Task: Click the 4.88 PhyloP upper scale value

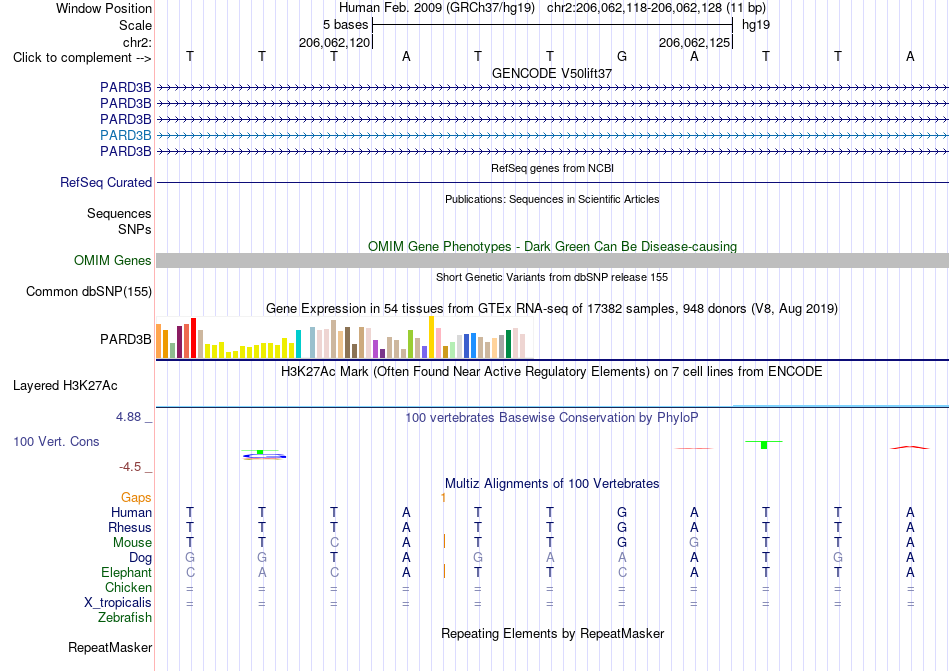Action: (x=128, y=417)
